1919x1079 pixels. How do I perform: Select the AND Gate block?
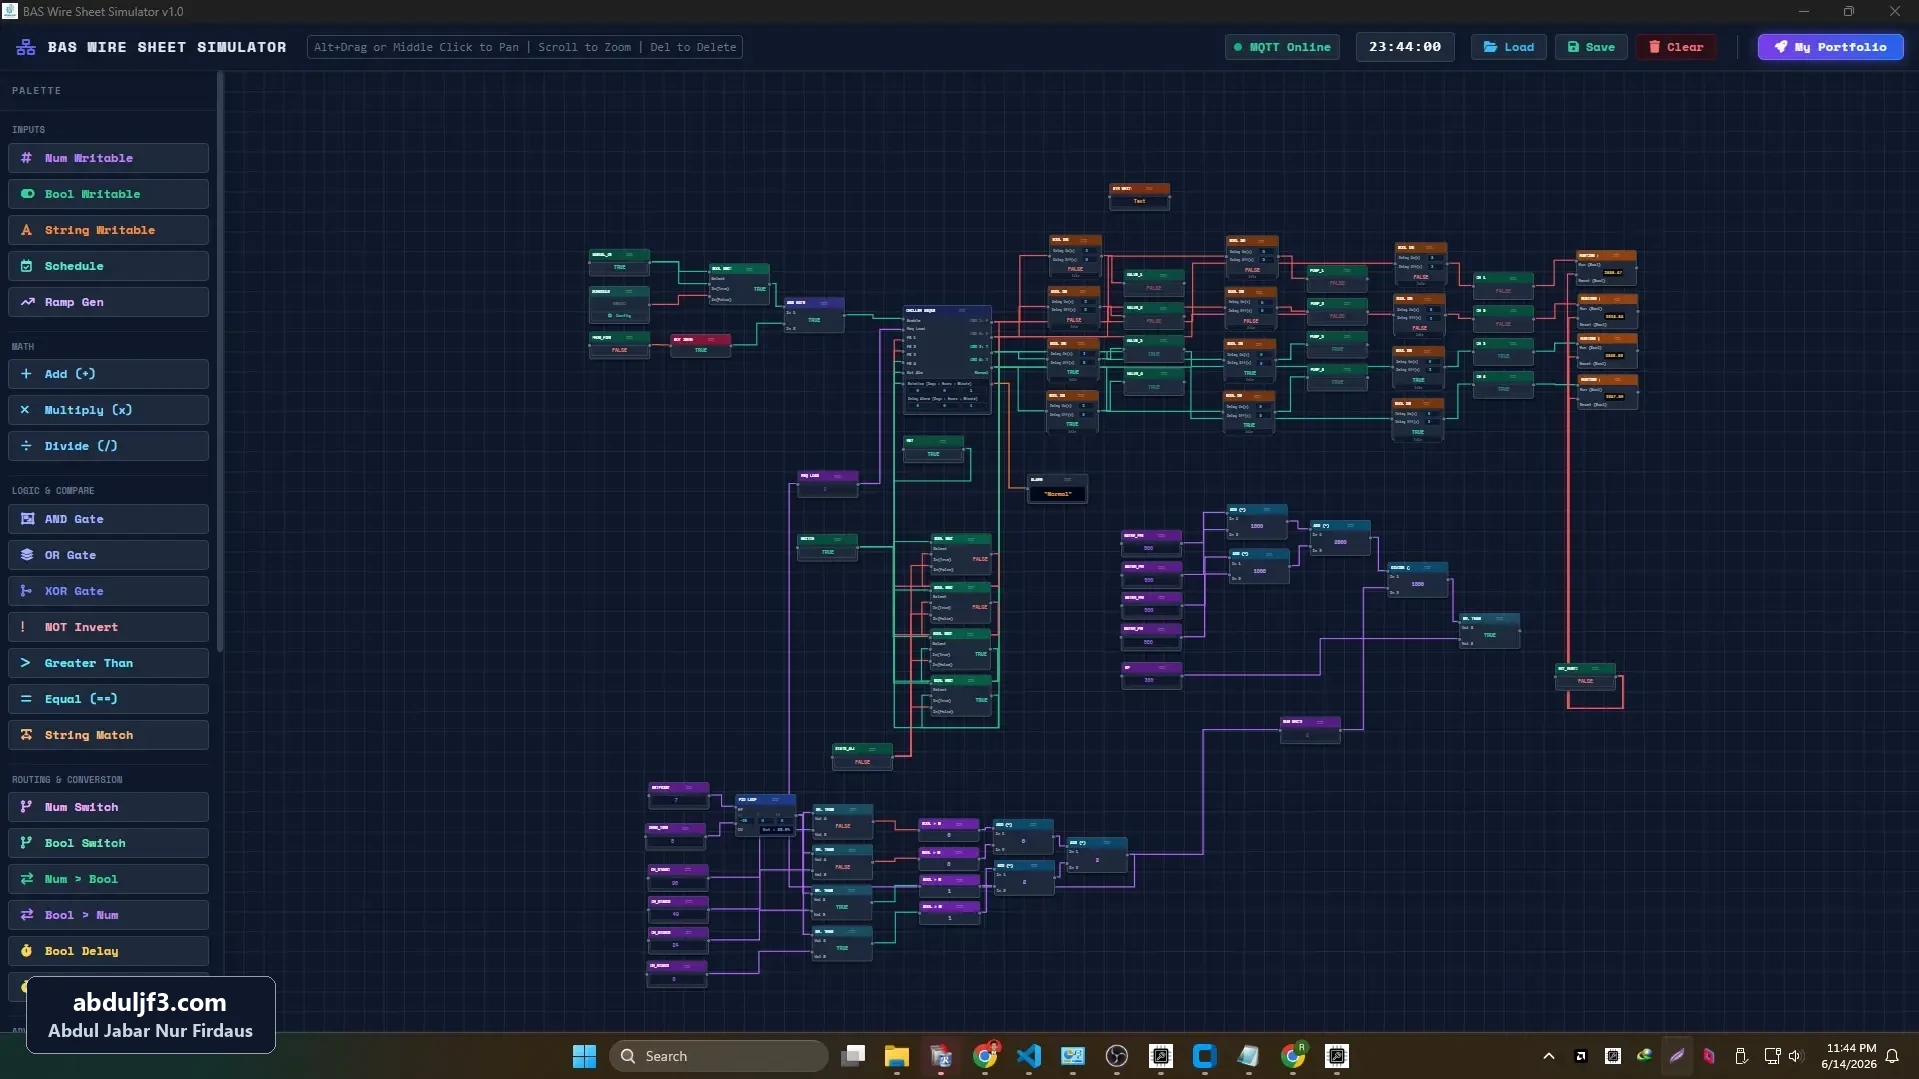pos(108,519)
